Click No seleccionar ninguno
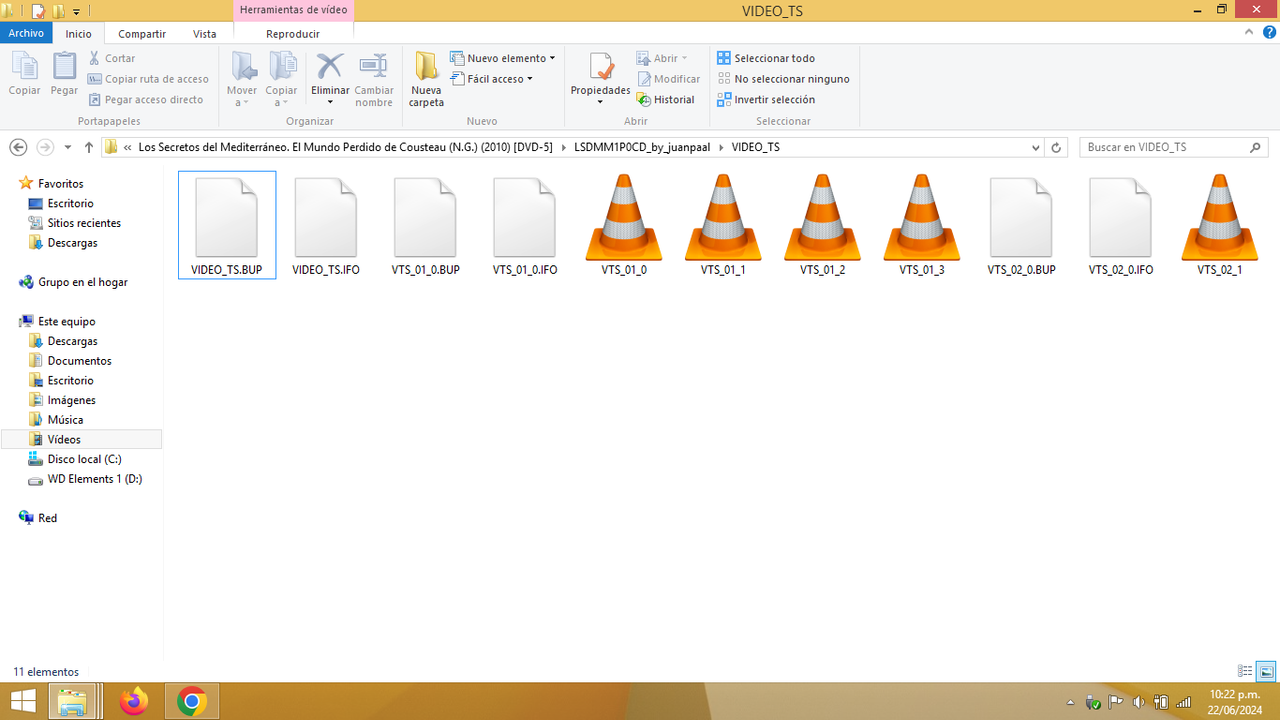1280x720 pixels. [783, 79]
